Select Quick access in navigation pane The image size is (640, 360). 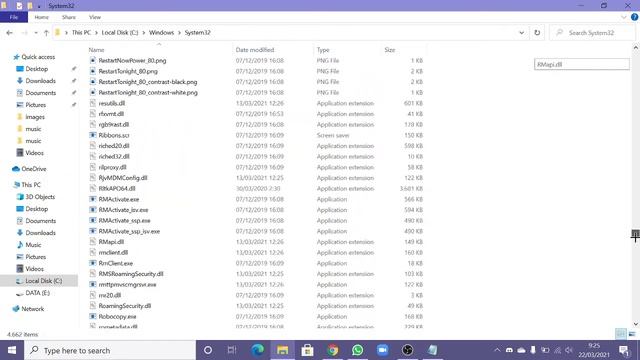coord(38,57)
